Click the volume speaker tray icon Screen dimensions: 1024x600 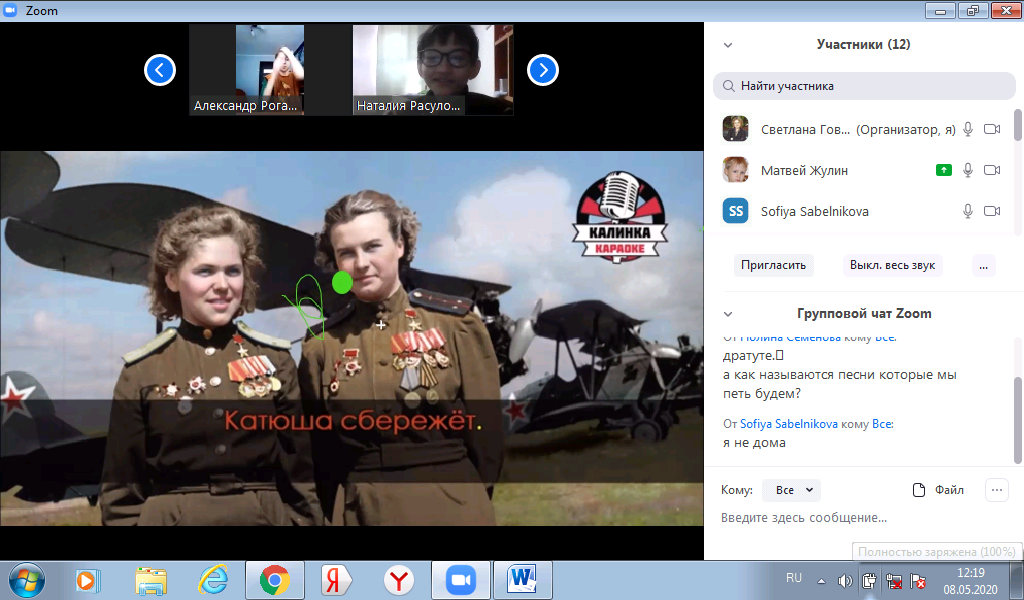click(845, 580)
